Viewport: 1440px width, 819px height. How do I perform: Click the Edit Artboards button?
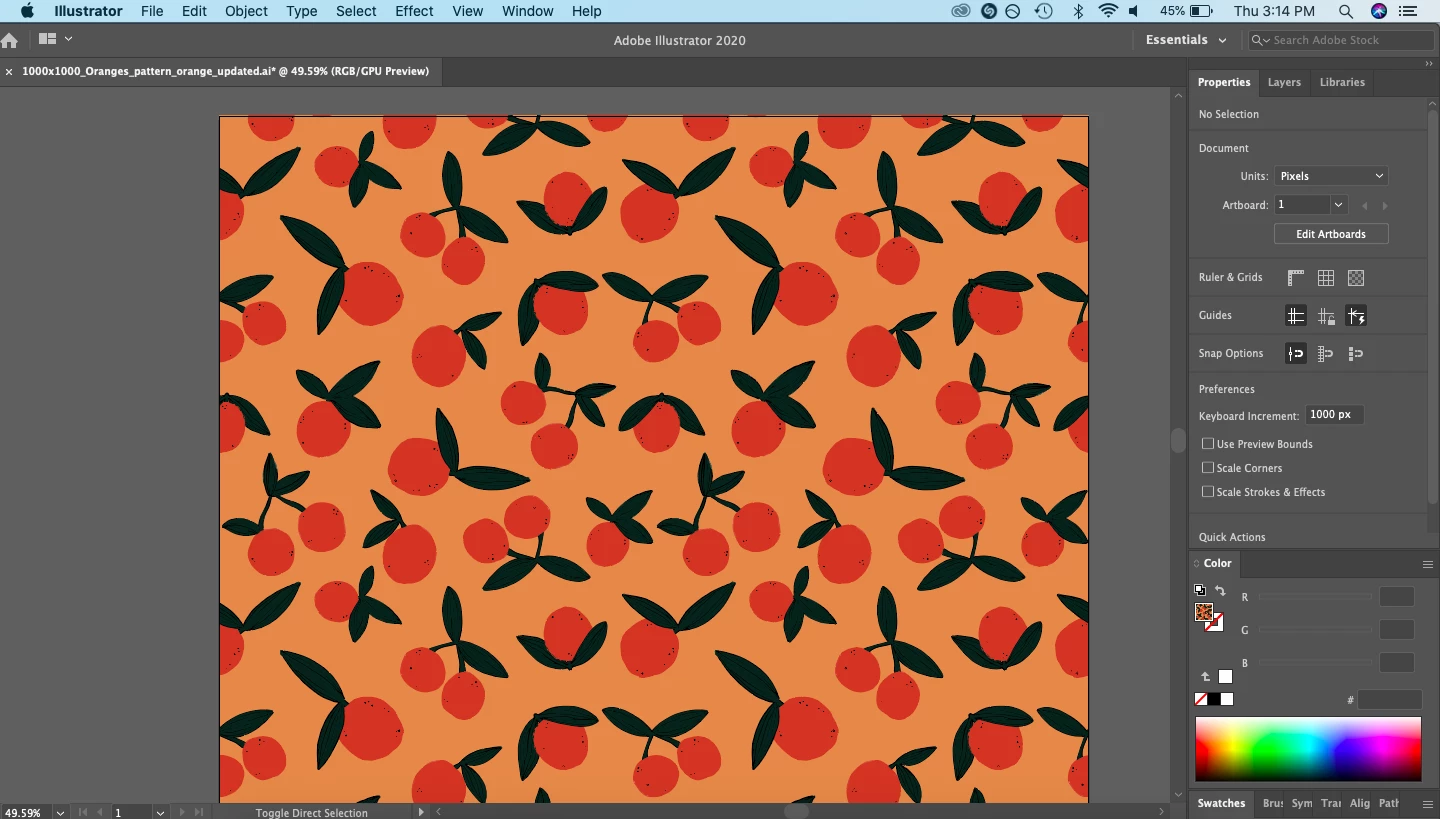coord(1331,234)
